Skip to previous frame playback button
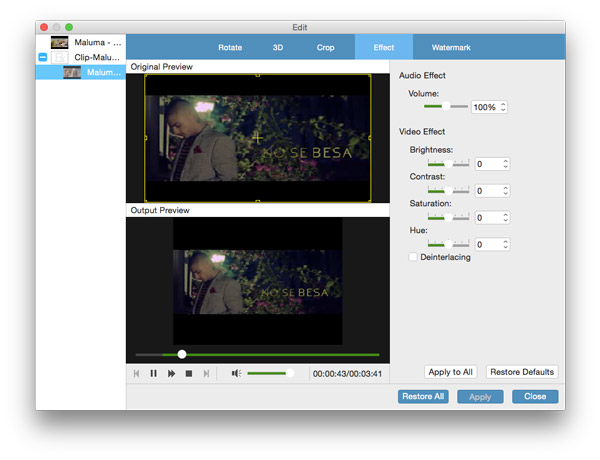The height and width of the screenshot is (460, 600). click(x=136, y=374)
